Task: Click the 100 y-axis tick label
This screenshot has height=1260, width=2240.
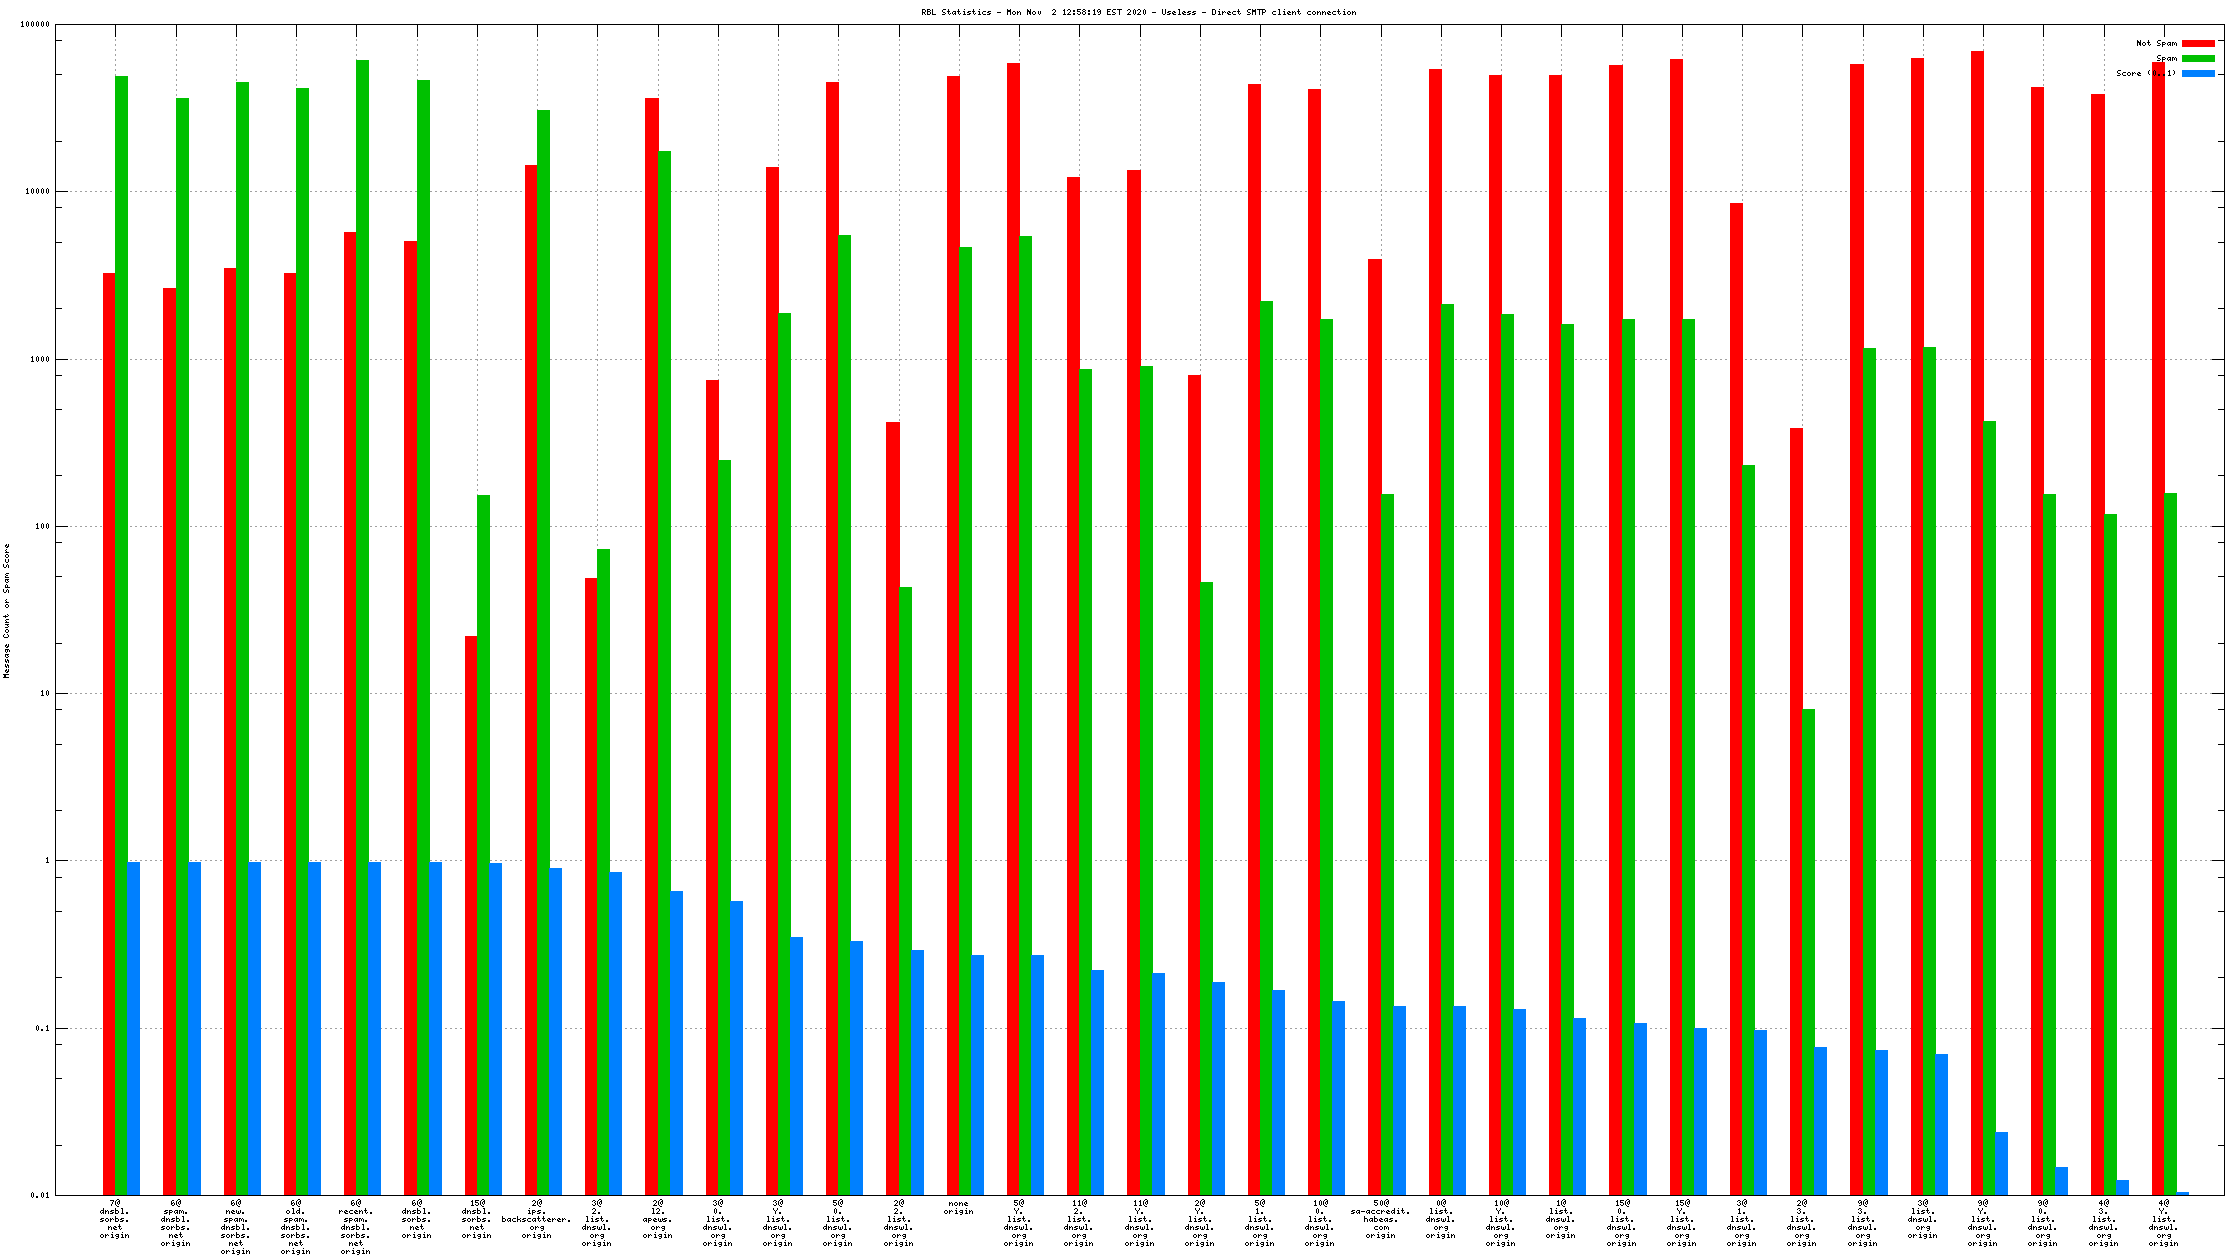Action: pos(40,526)
